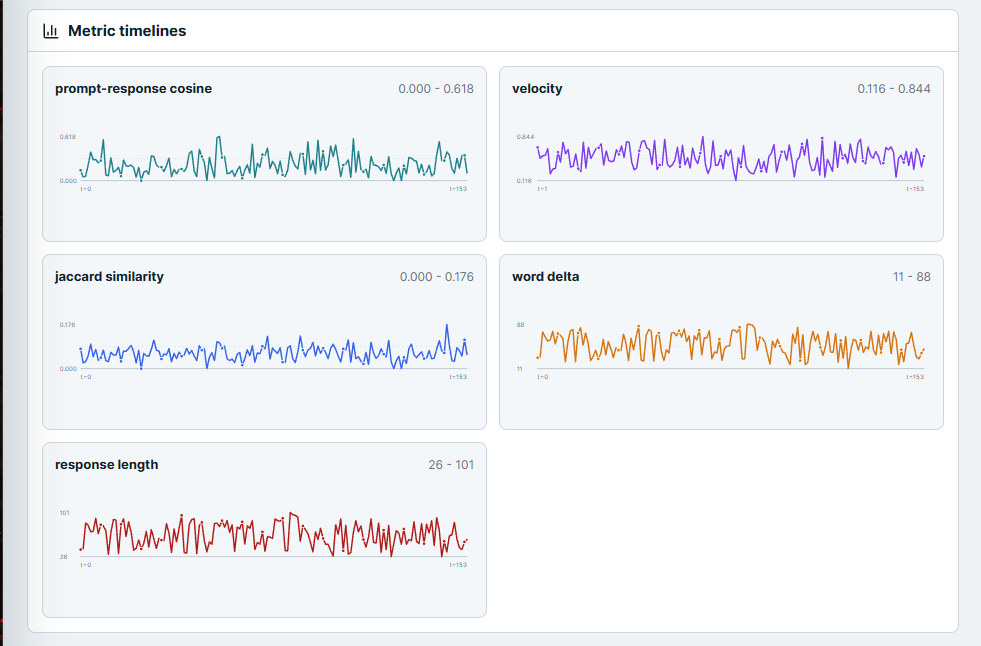The width and height of the screenshot is (981, 646).
Task: Click the 0.116 y-axis label on velocity chart
Action: coord(524,181)
